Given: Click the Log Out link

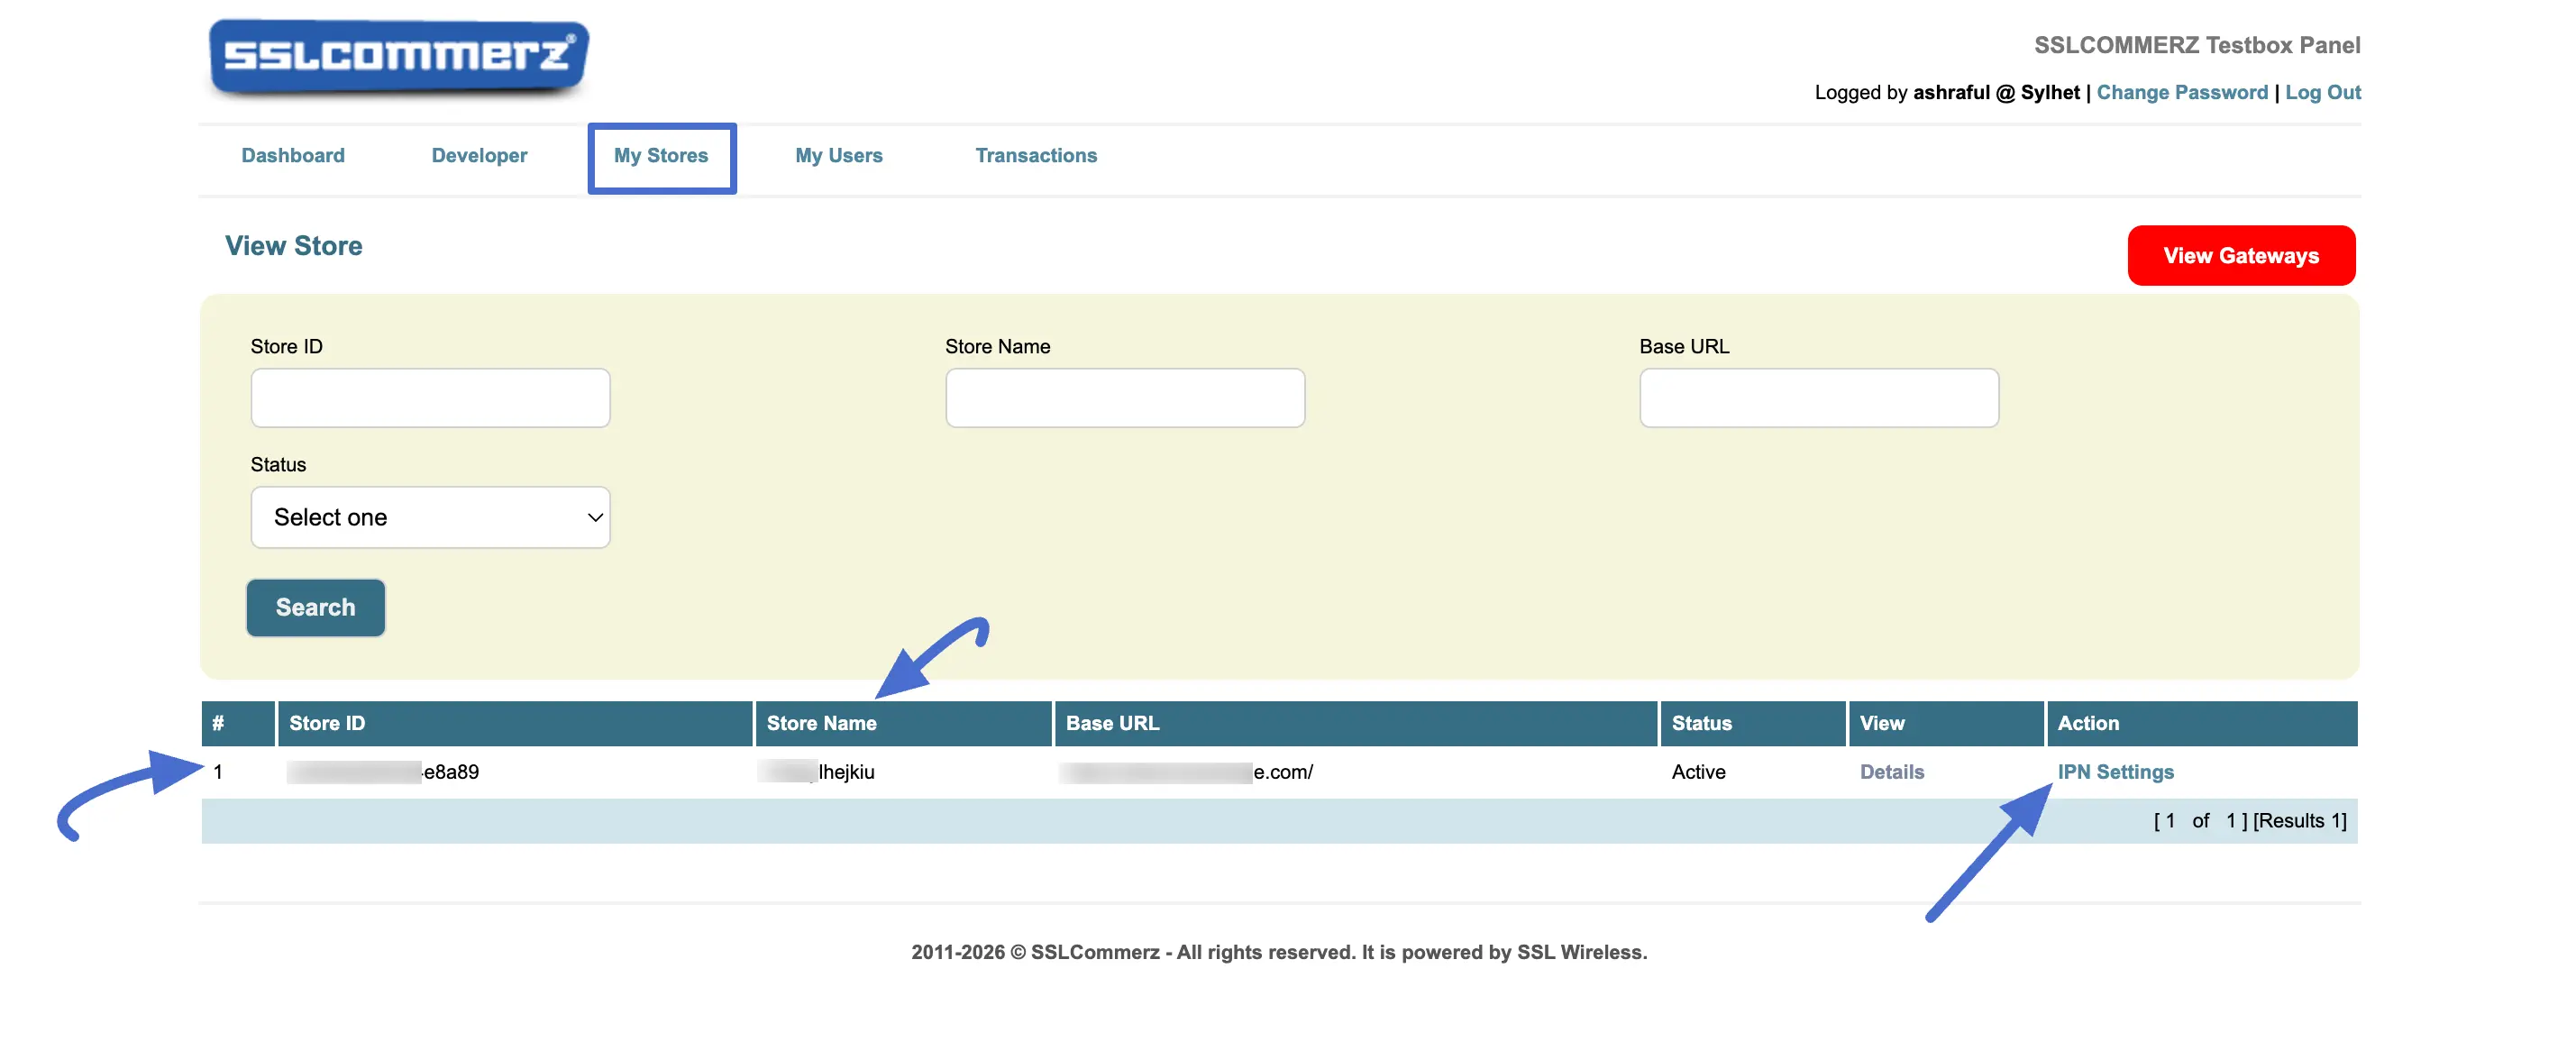Looking at the screenshot, I should (x=2323, y=92).
